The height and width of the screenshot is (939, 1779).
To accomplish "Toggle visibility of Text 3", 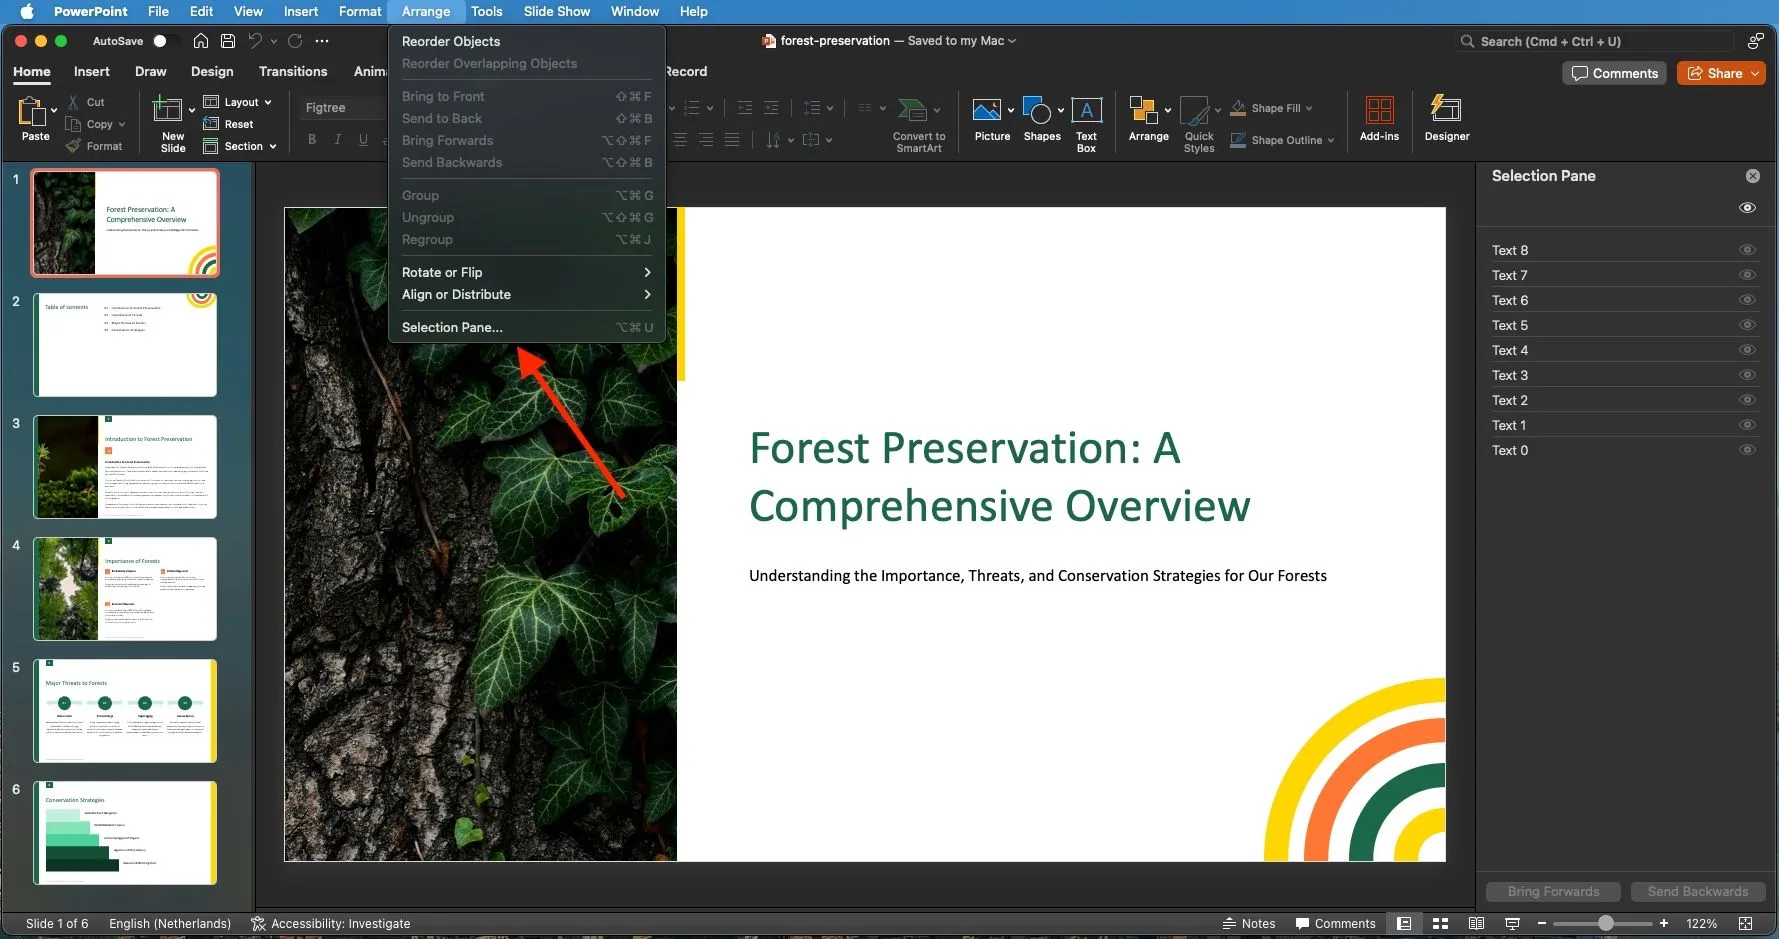I will click(x=1747, y=375).
